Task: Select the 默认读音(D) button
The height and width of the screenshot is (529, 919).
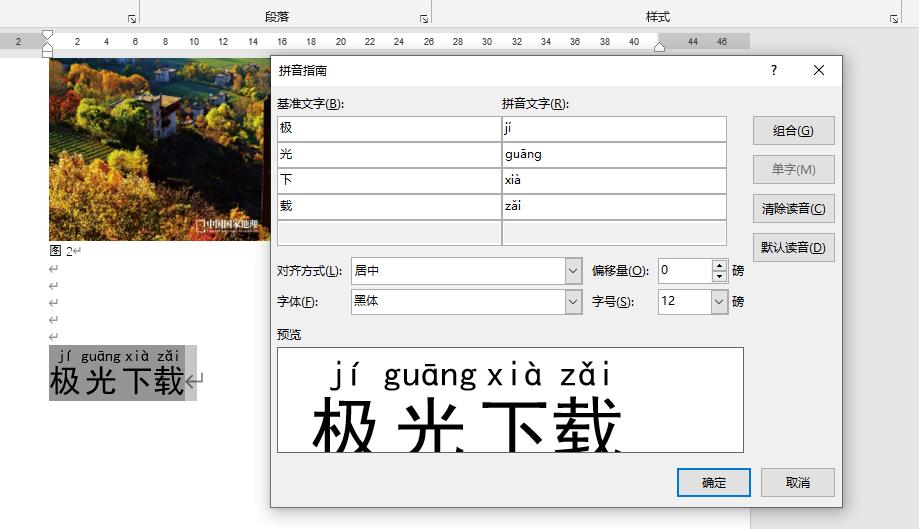Action: 793,248
